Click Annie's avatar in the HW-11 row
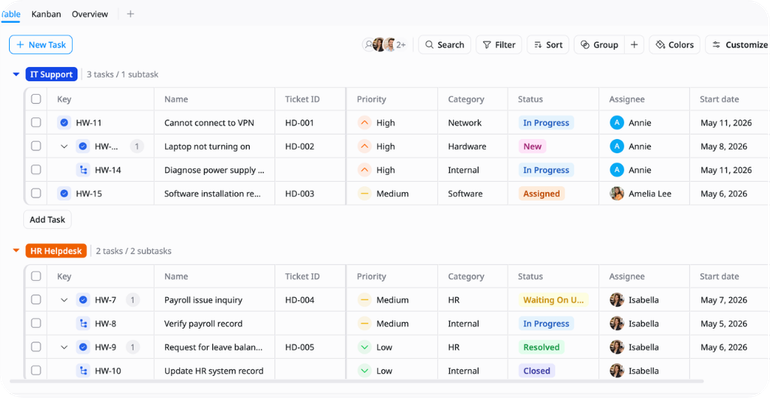This screenshot has width=771, height=398. [617, 123]
